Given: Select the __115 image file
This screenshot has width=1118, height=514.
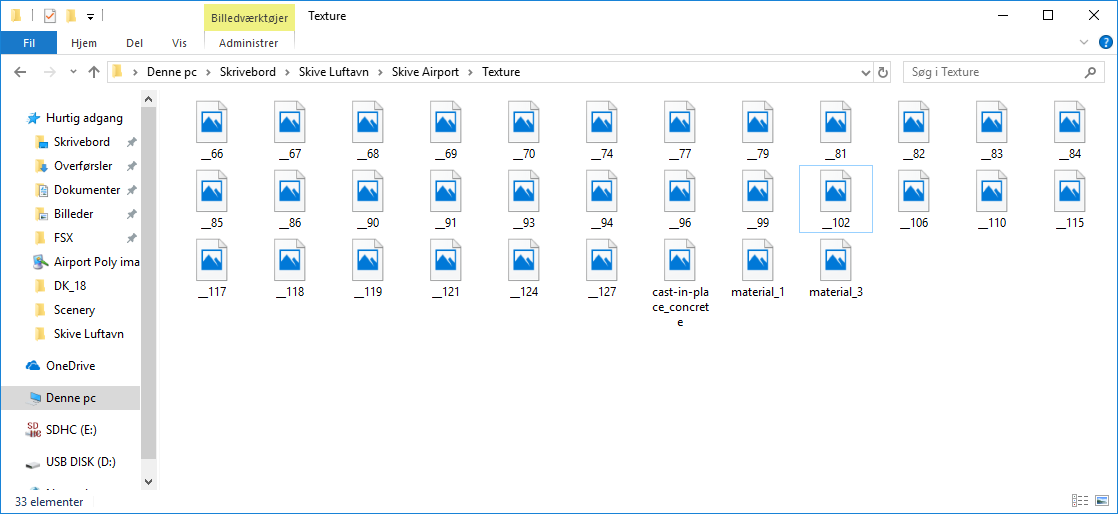Looking at the screenshot, I should 1070,200.
